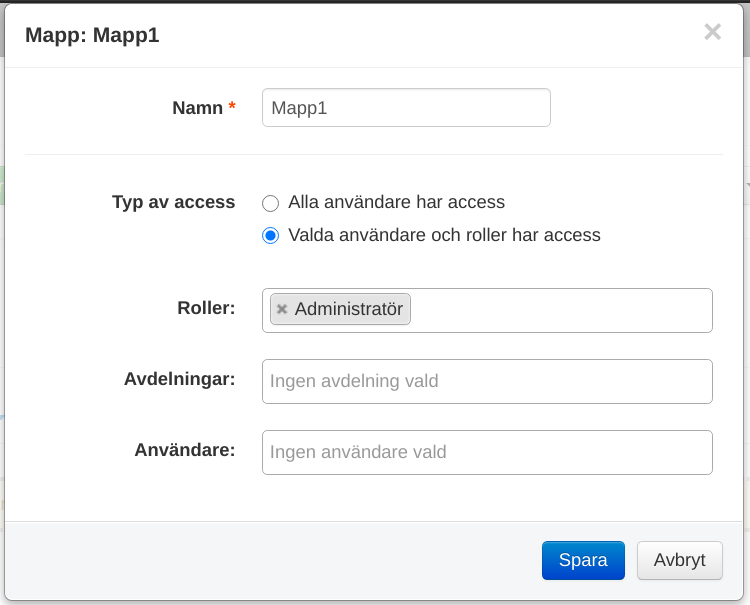
Task: Select "Alla användare har access" radio button
Action: [270, 203]
